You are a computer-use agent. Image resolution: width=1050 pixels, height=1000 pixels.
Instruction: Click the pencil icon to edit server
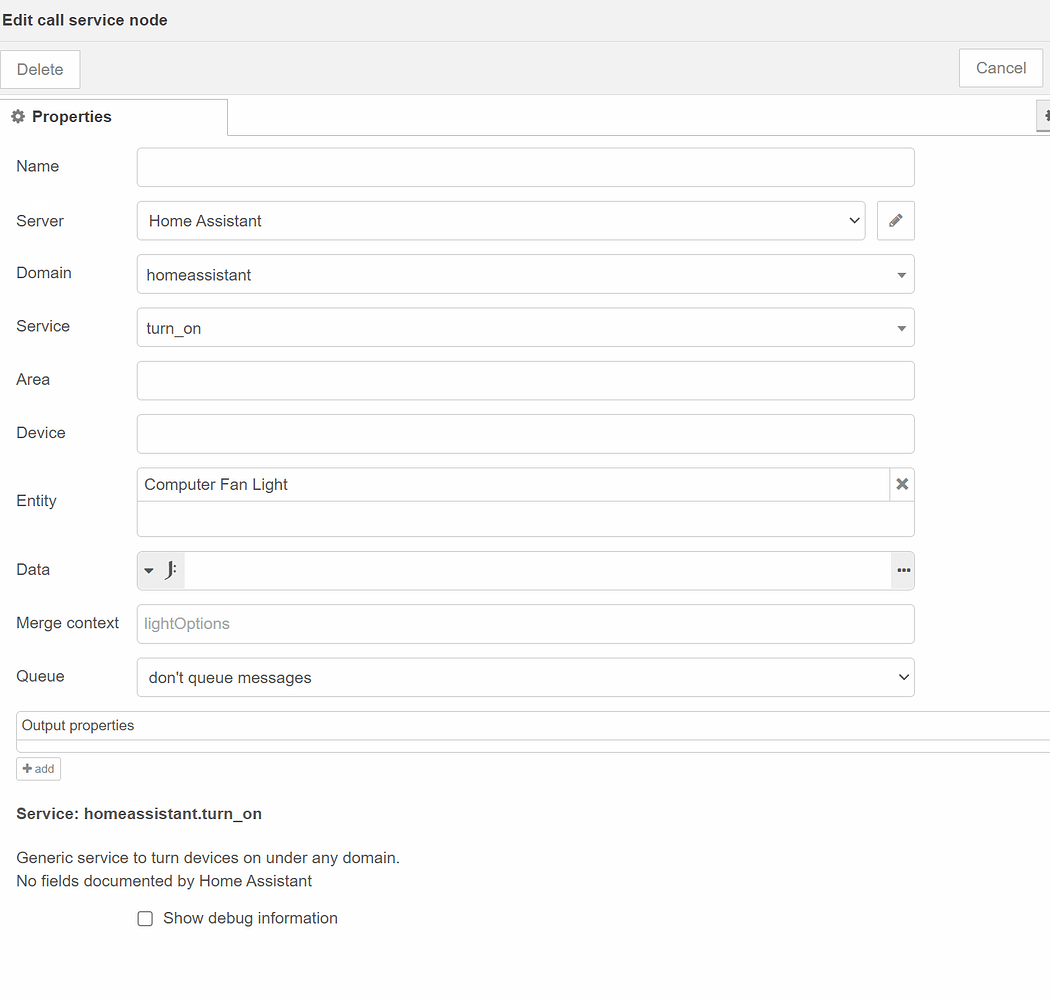(895, 221)
